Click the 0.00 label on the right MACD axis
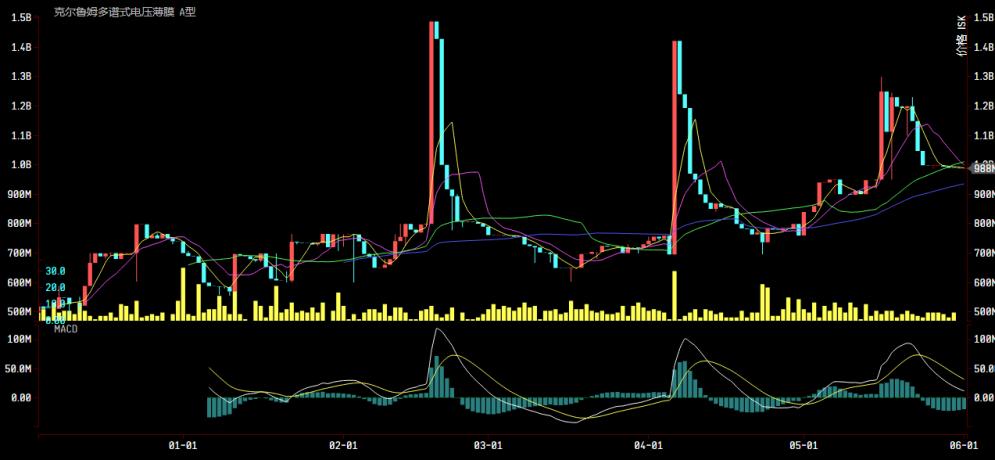The image size is (995, 460). pyautogui.click(x=984, y=398)
